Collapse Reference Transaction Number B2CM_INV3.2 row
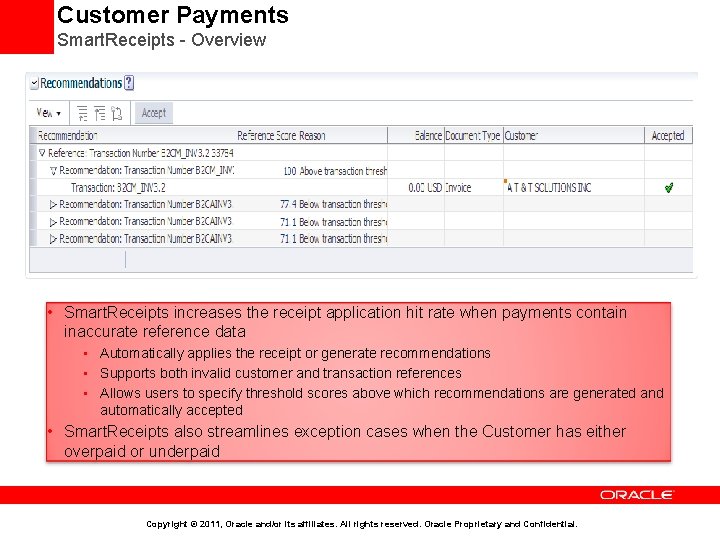 tap(42, 152)
